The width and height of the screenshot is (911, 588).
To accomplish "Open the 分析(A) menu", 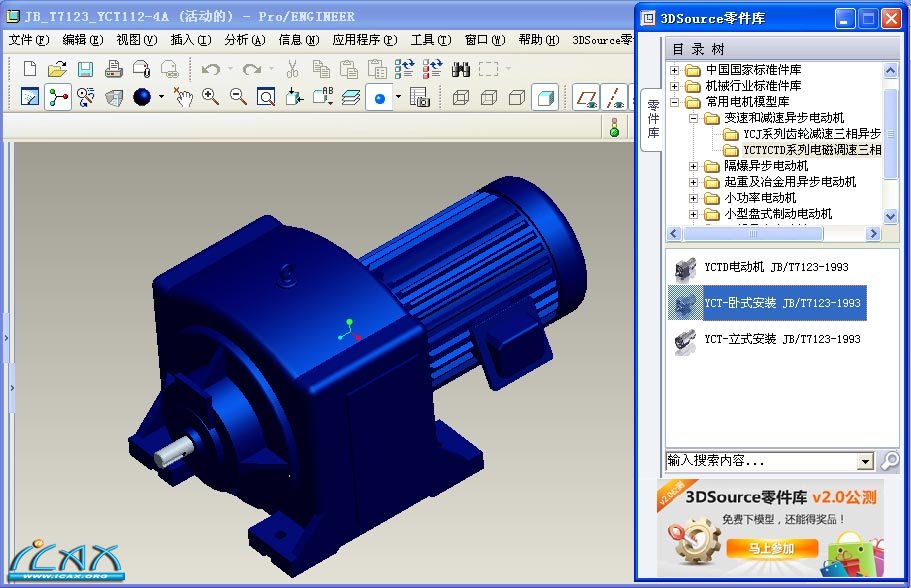I will 245,40.
